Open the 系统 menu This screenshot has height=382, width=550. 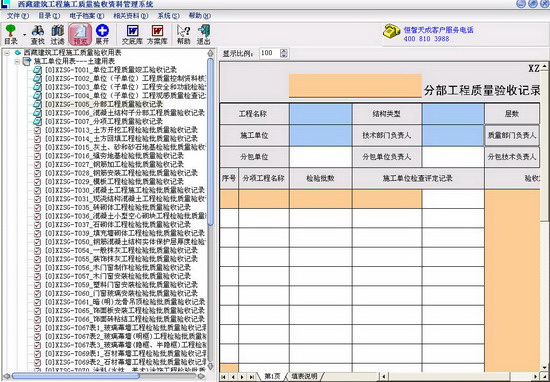[168, 16]
